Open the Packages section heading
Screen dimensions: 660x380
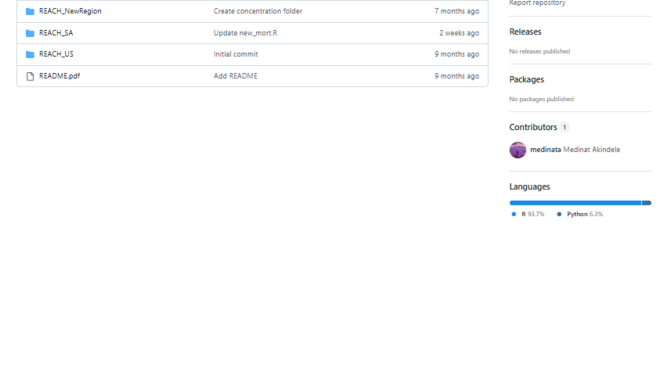527,80
